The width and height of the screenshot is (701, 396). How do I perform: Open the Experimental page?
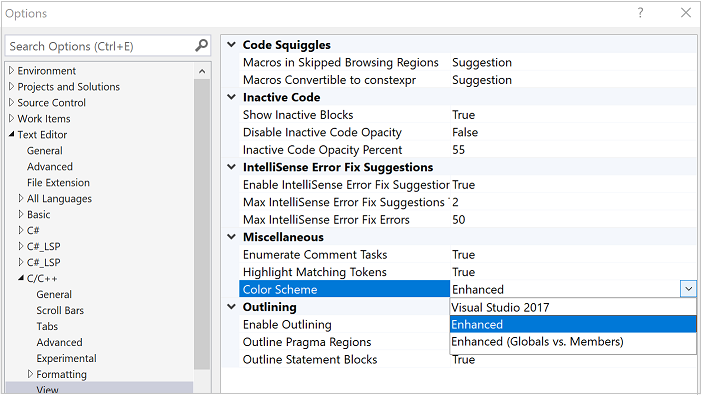click(66, 358)
